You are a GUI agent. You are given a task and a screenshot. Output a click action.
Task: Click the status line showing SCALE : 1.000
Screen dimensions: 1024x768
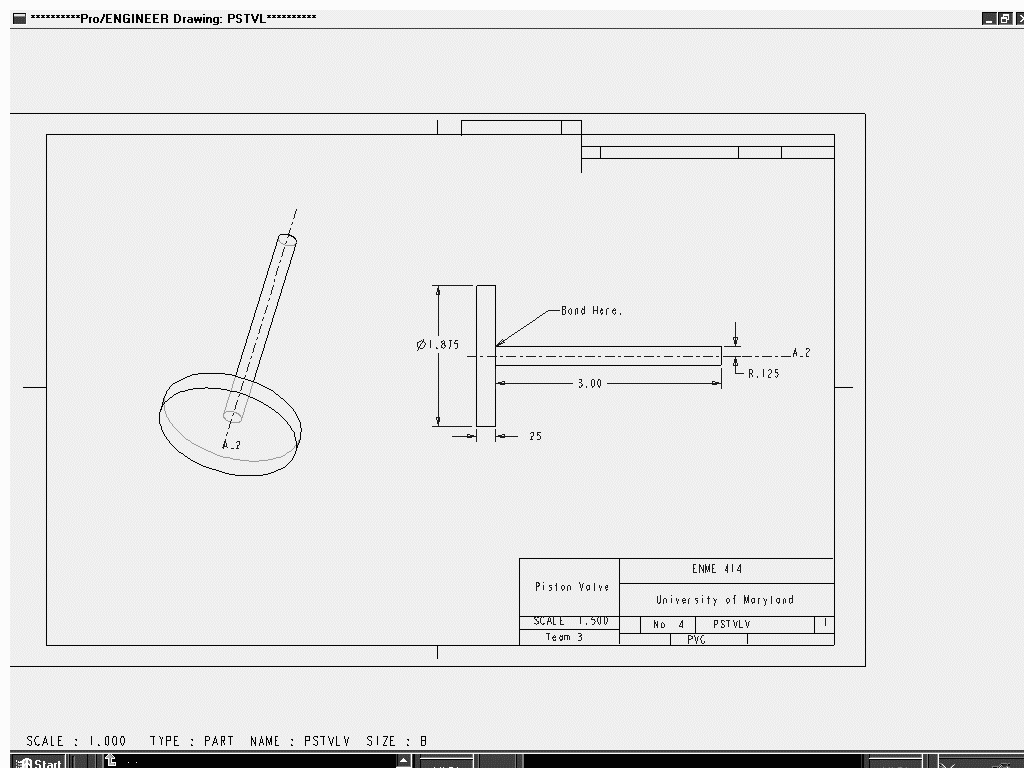pos(77,741)
